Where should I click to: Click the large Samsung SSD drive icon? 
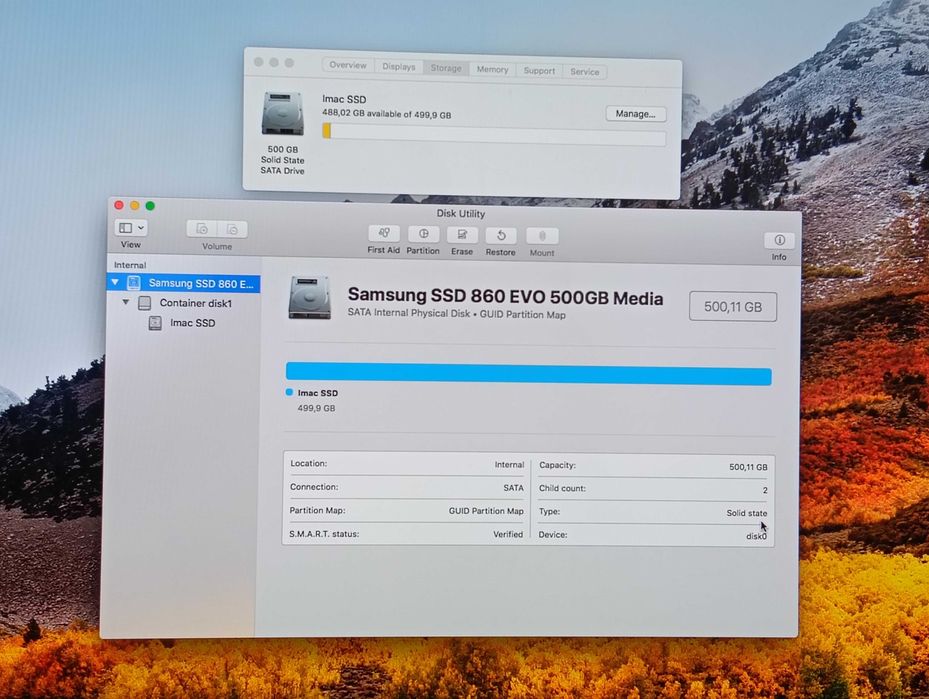coord(309,297)
